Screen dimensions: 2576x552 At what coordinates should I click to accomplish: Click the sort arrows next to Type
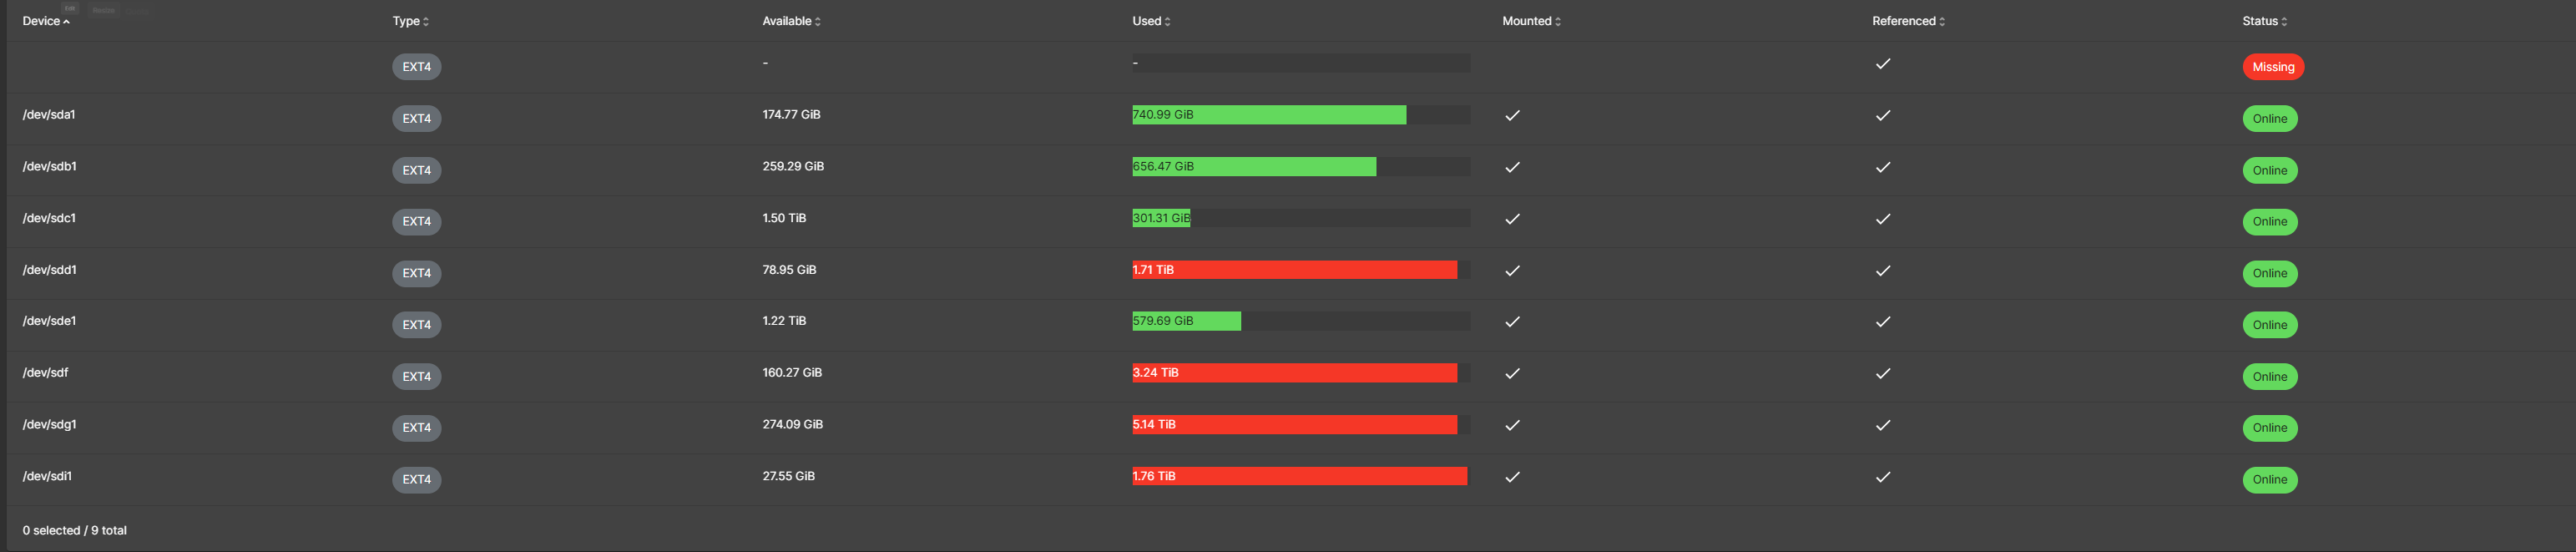426,22
